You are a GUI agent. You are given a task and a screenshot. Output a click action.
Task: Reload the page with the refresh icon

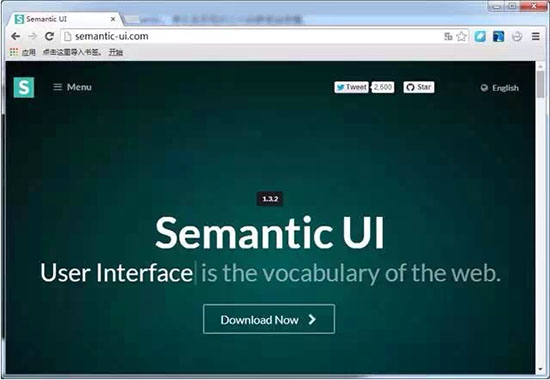49,36
